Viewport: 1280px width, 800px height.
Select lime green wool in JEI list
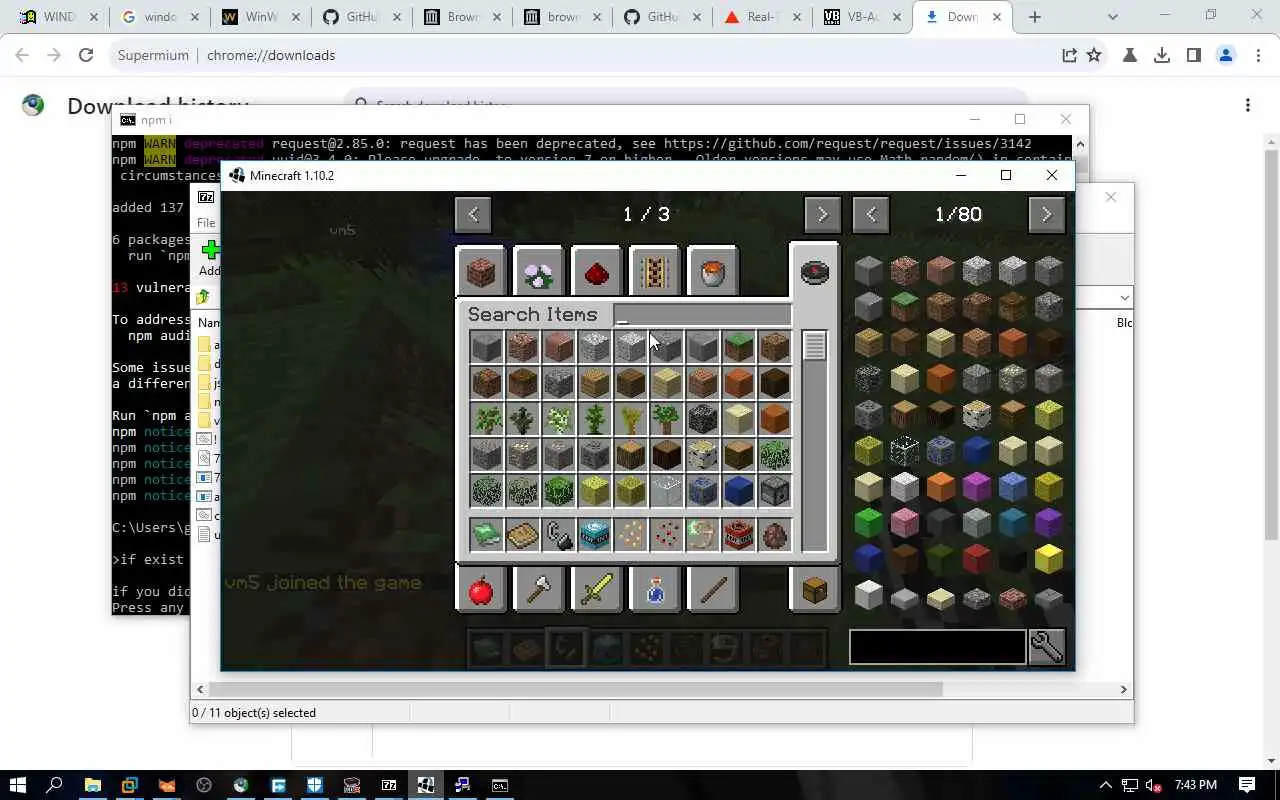pos(868,522)
